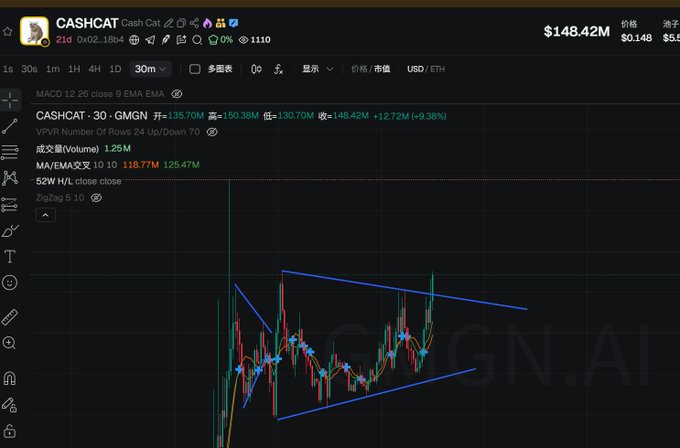Open the CASHCAT token avatar image

34,31
